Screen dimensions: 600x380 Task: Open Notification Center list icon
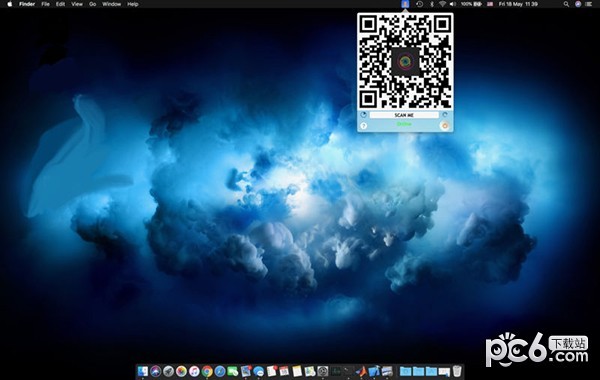tap(590, 4)
